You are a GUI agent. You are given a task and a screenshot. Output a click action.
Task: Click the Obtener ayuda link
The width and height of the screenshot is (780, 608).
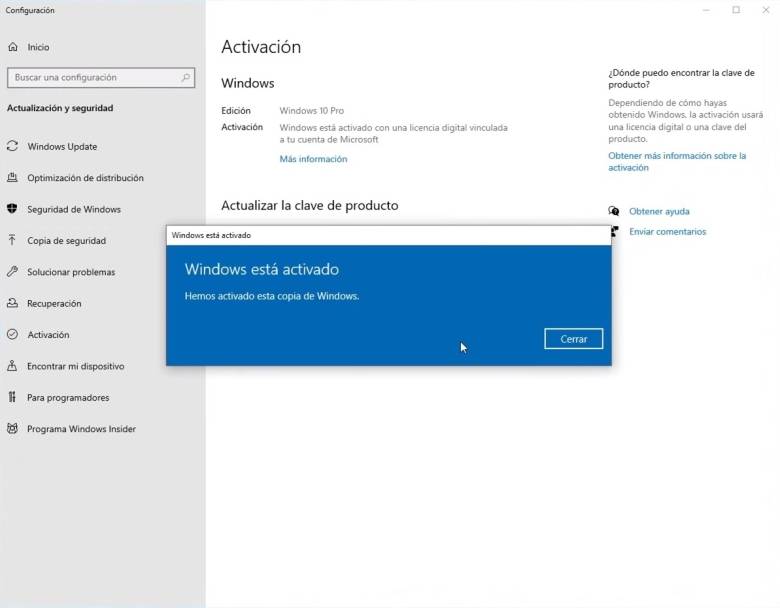pos(659,211)
